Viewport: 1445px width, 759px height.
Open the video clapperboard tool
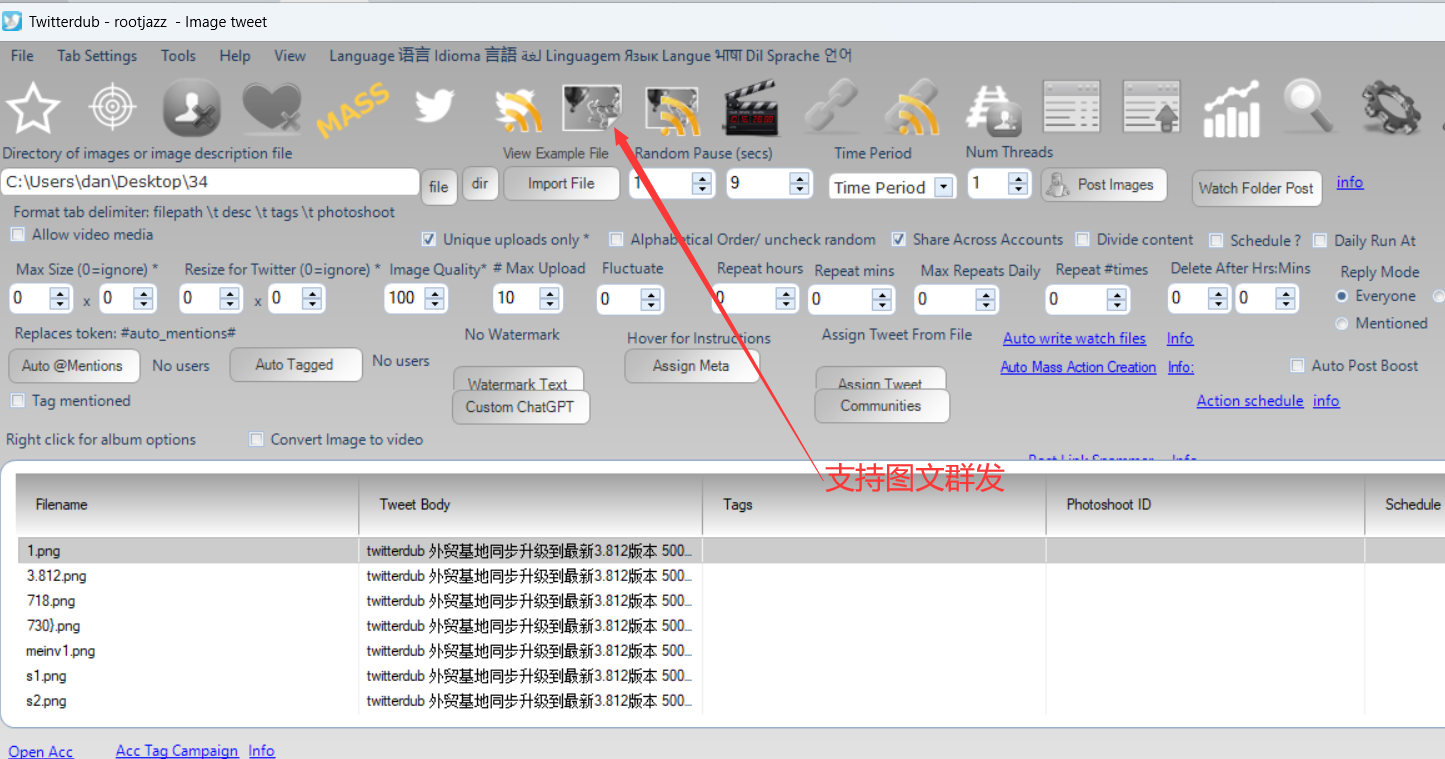[750, 108]
